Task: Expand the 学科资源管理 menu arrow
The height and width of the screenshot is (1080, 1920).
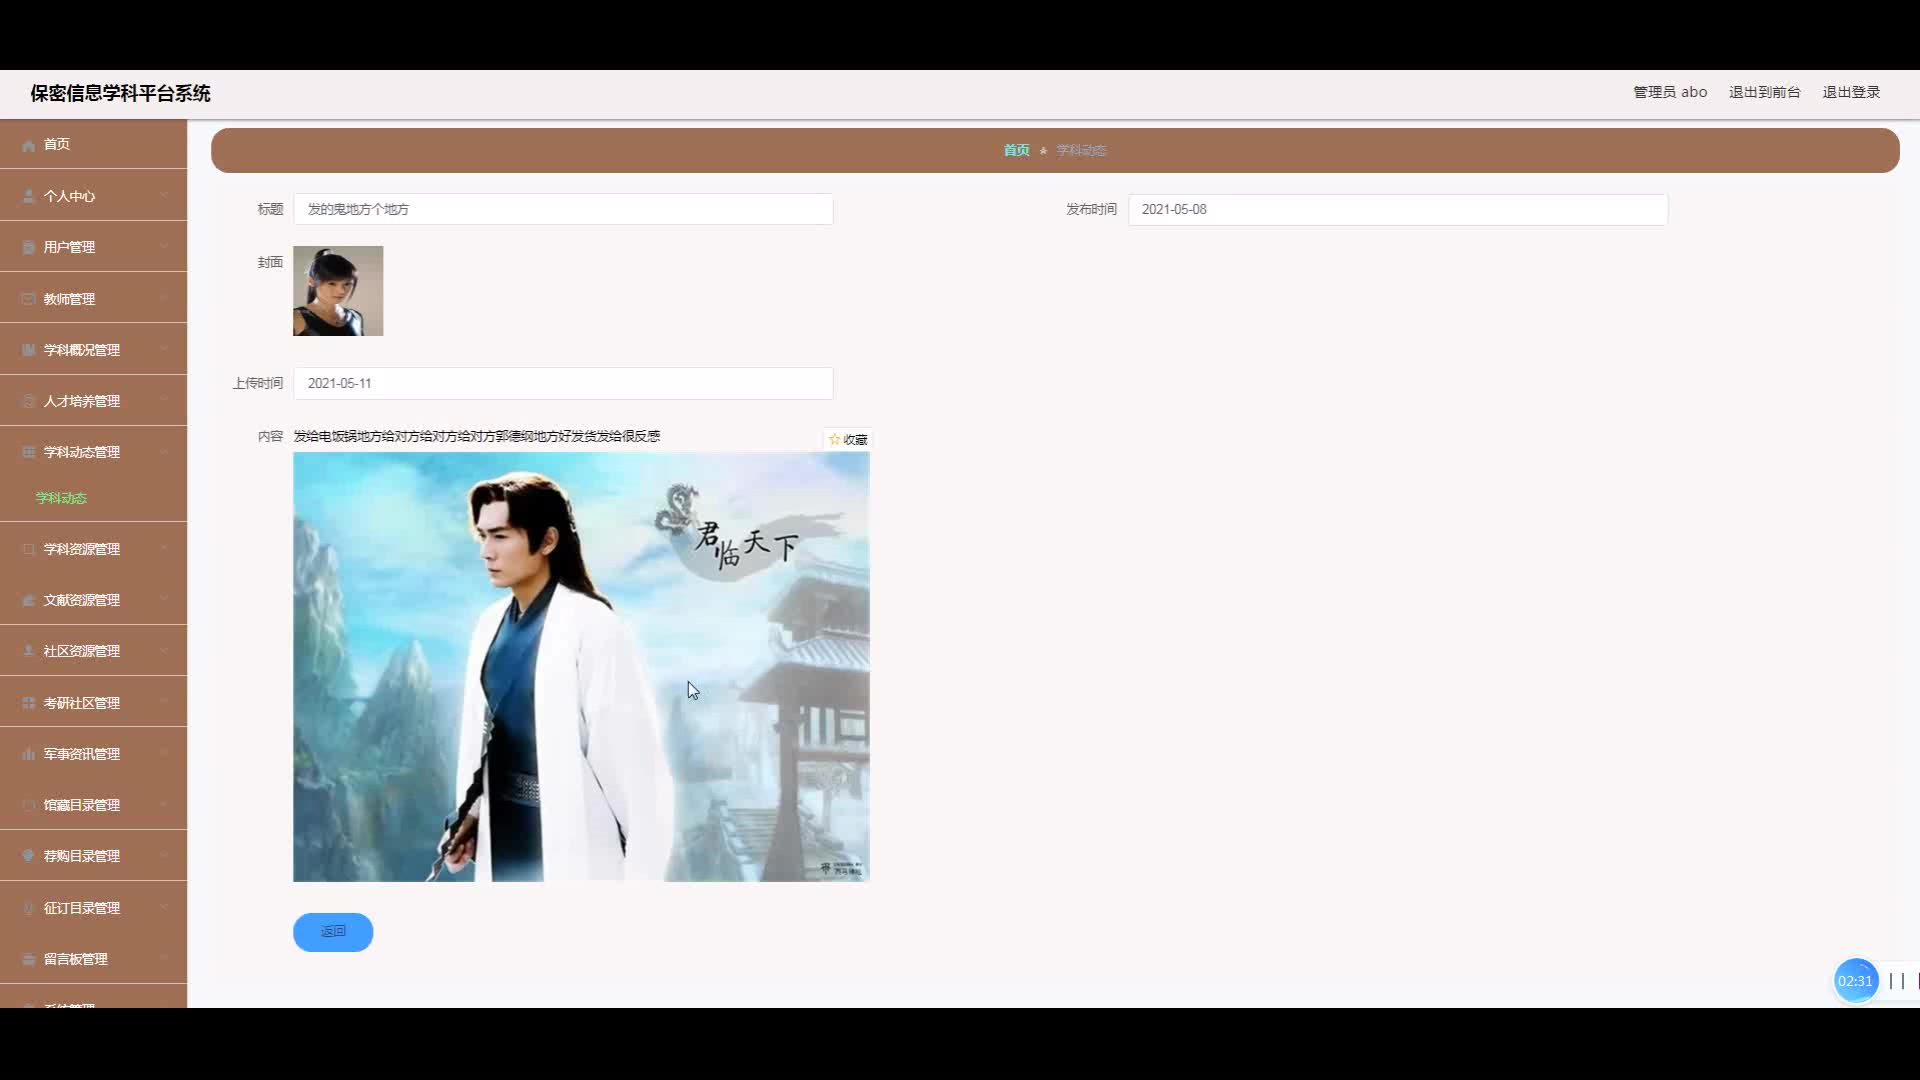Action: click(x=164, y=549)
